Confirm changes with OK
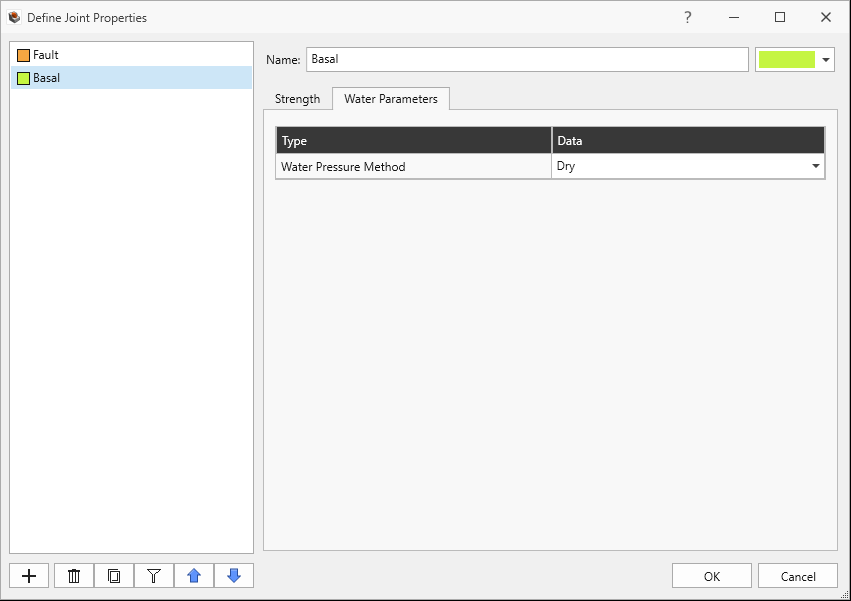 coord(711,575)
